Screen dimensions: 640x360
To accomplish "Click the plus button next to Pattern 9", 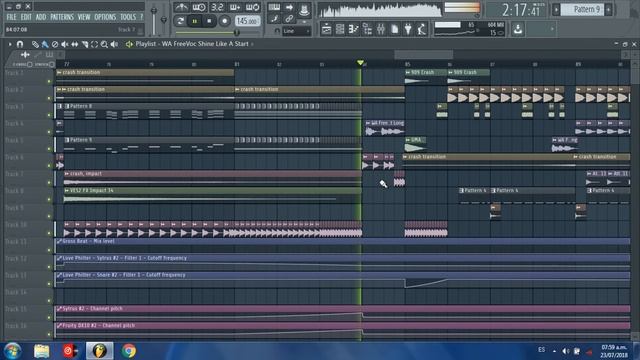I will [x=609, y=9].
